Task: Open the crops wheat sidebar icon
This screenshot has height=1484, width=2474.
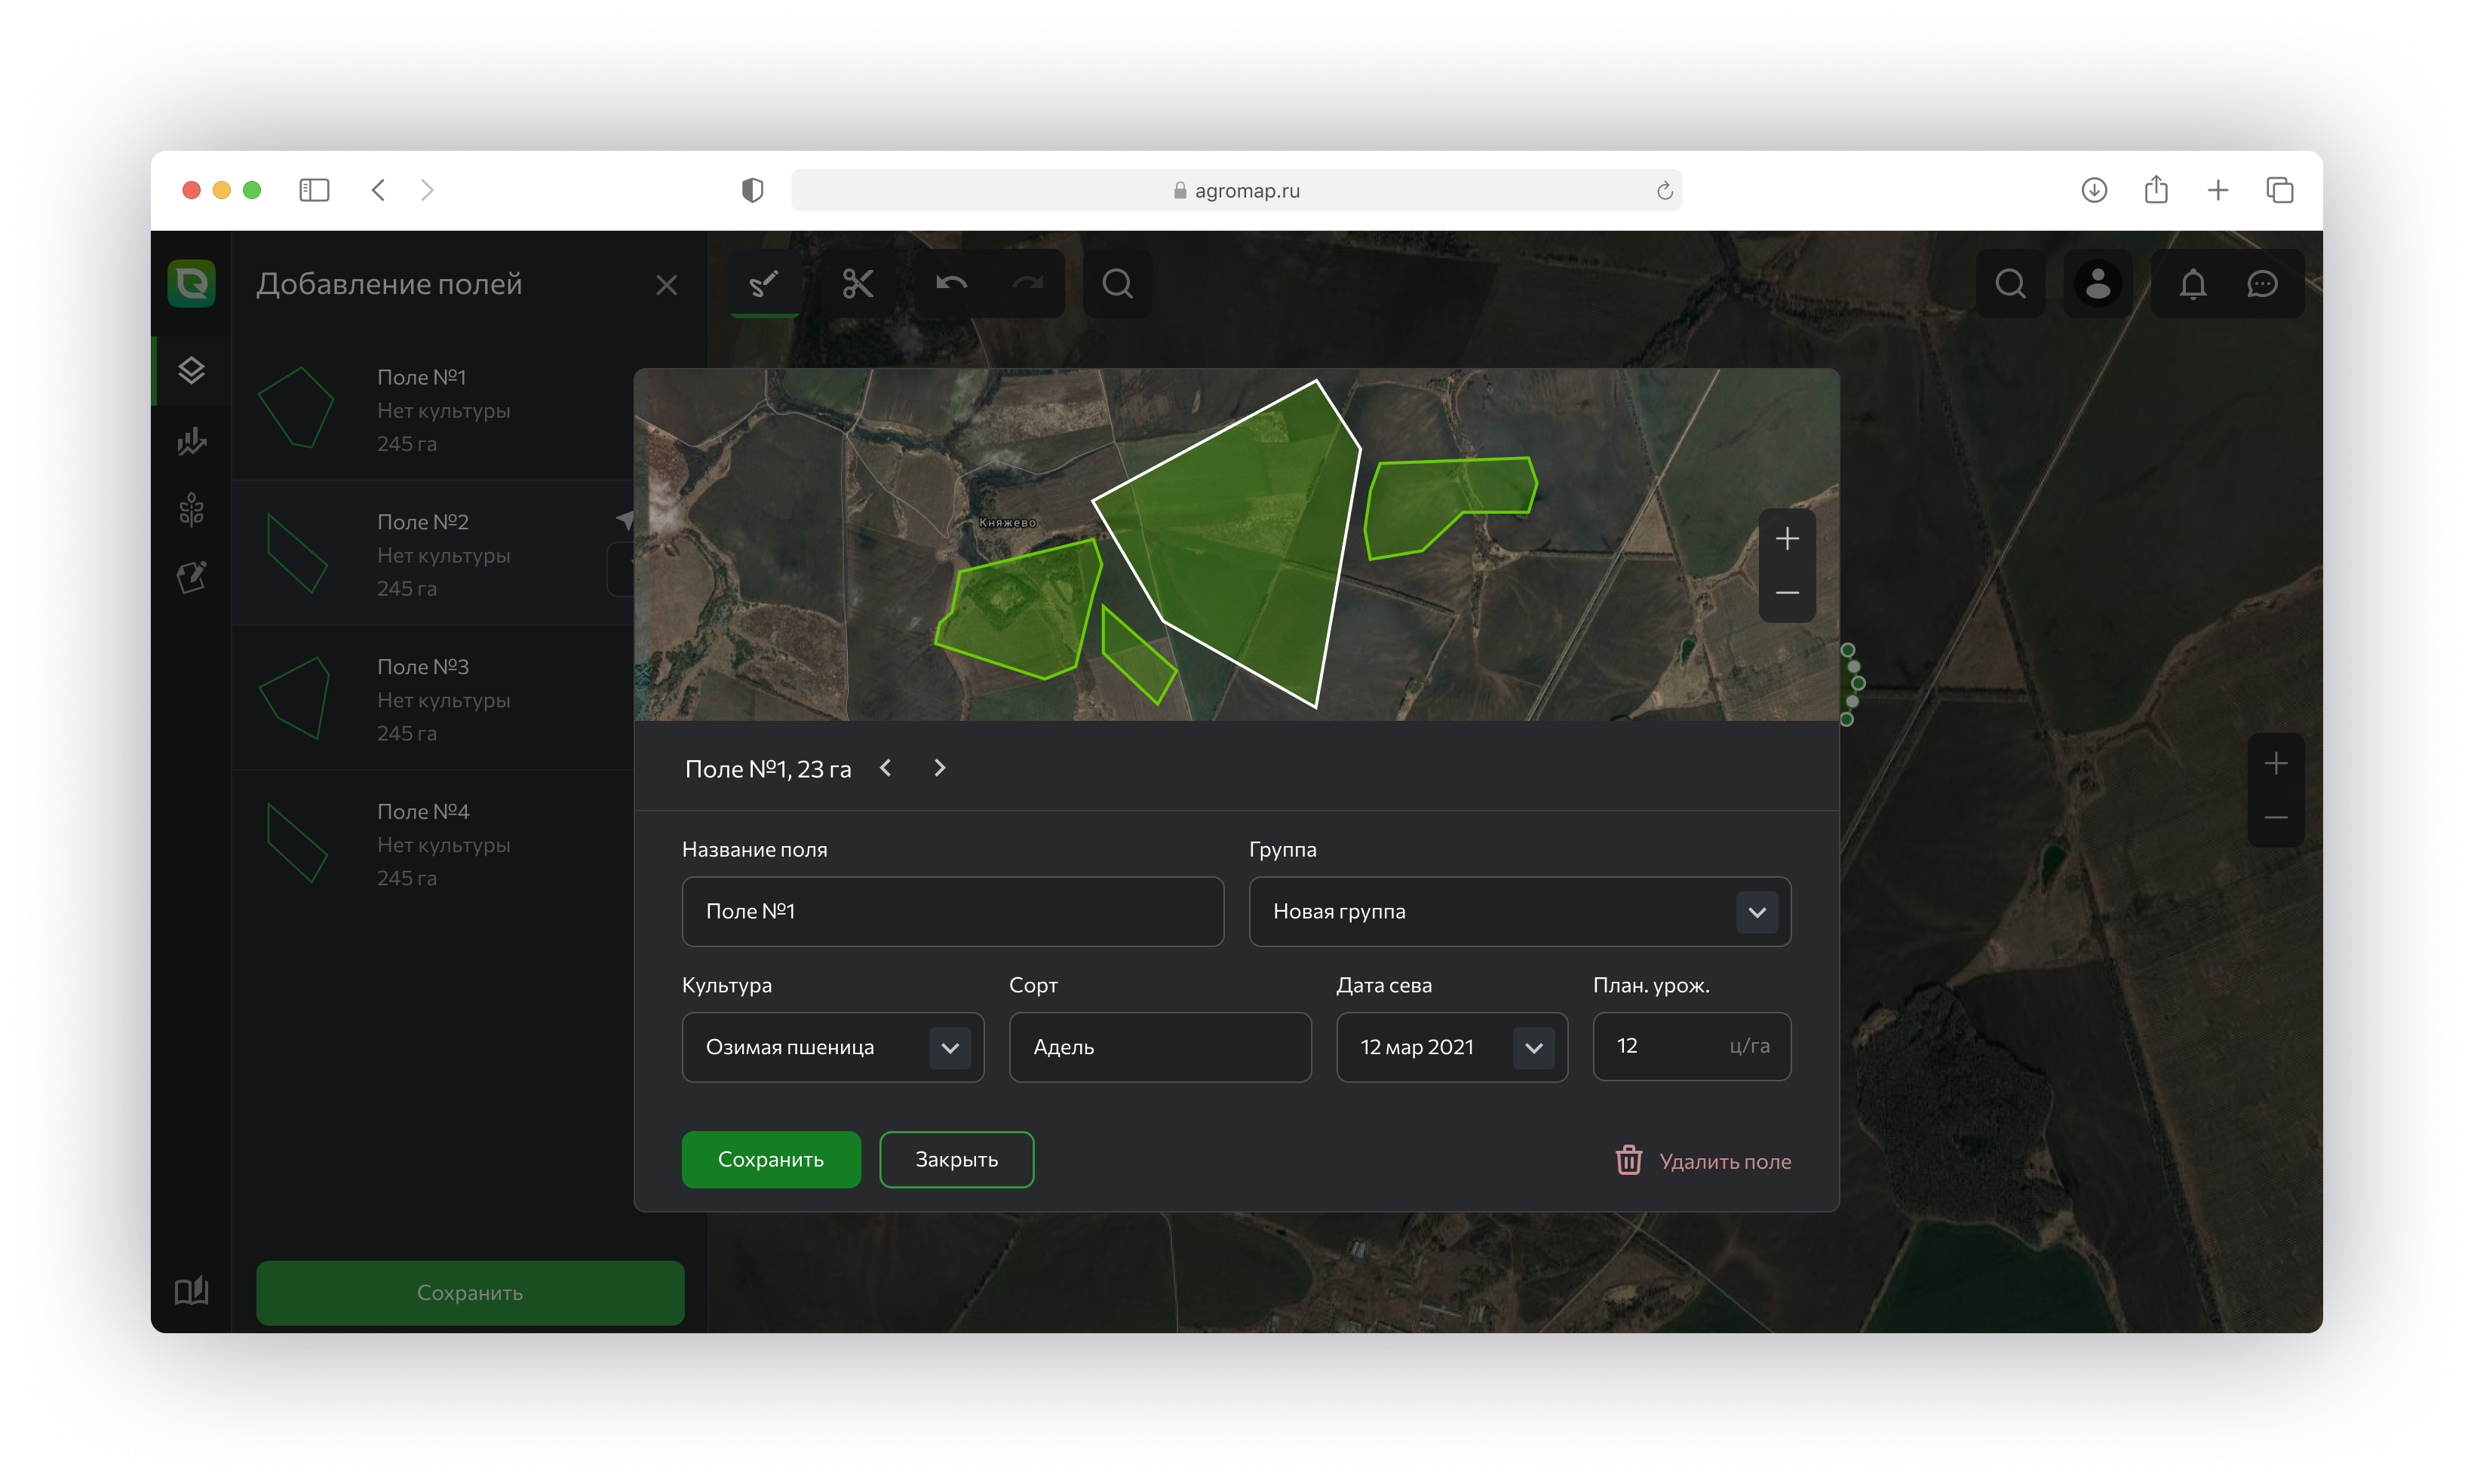Action: tap(191, 510)
